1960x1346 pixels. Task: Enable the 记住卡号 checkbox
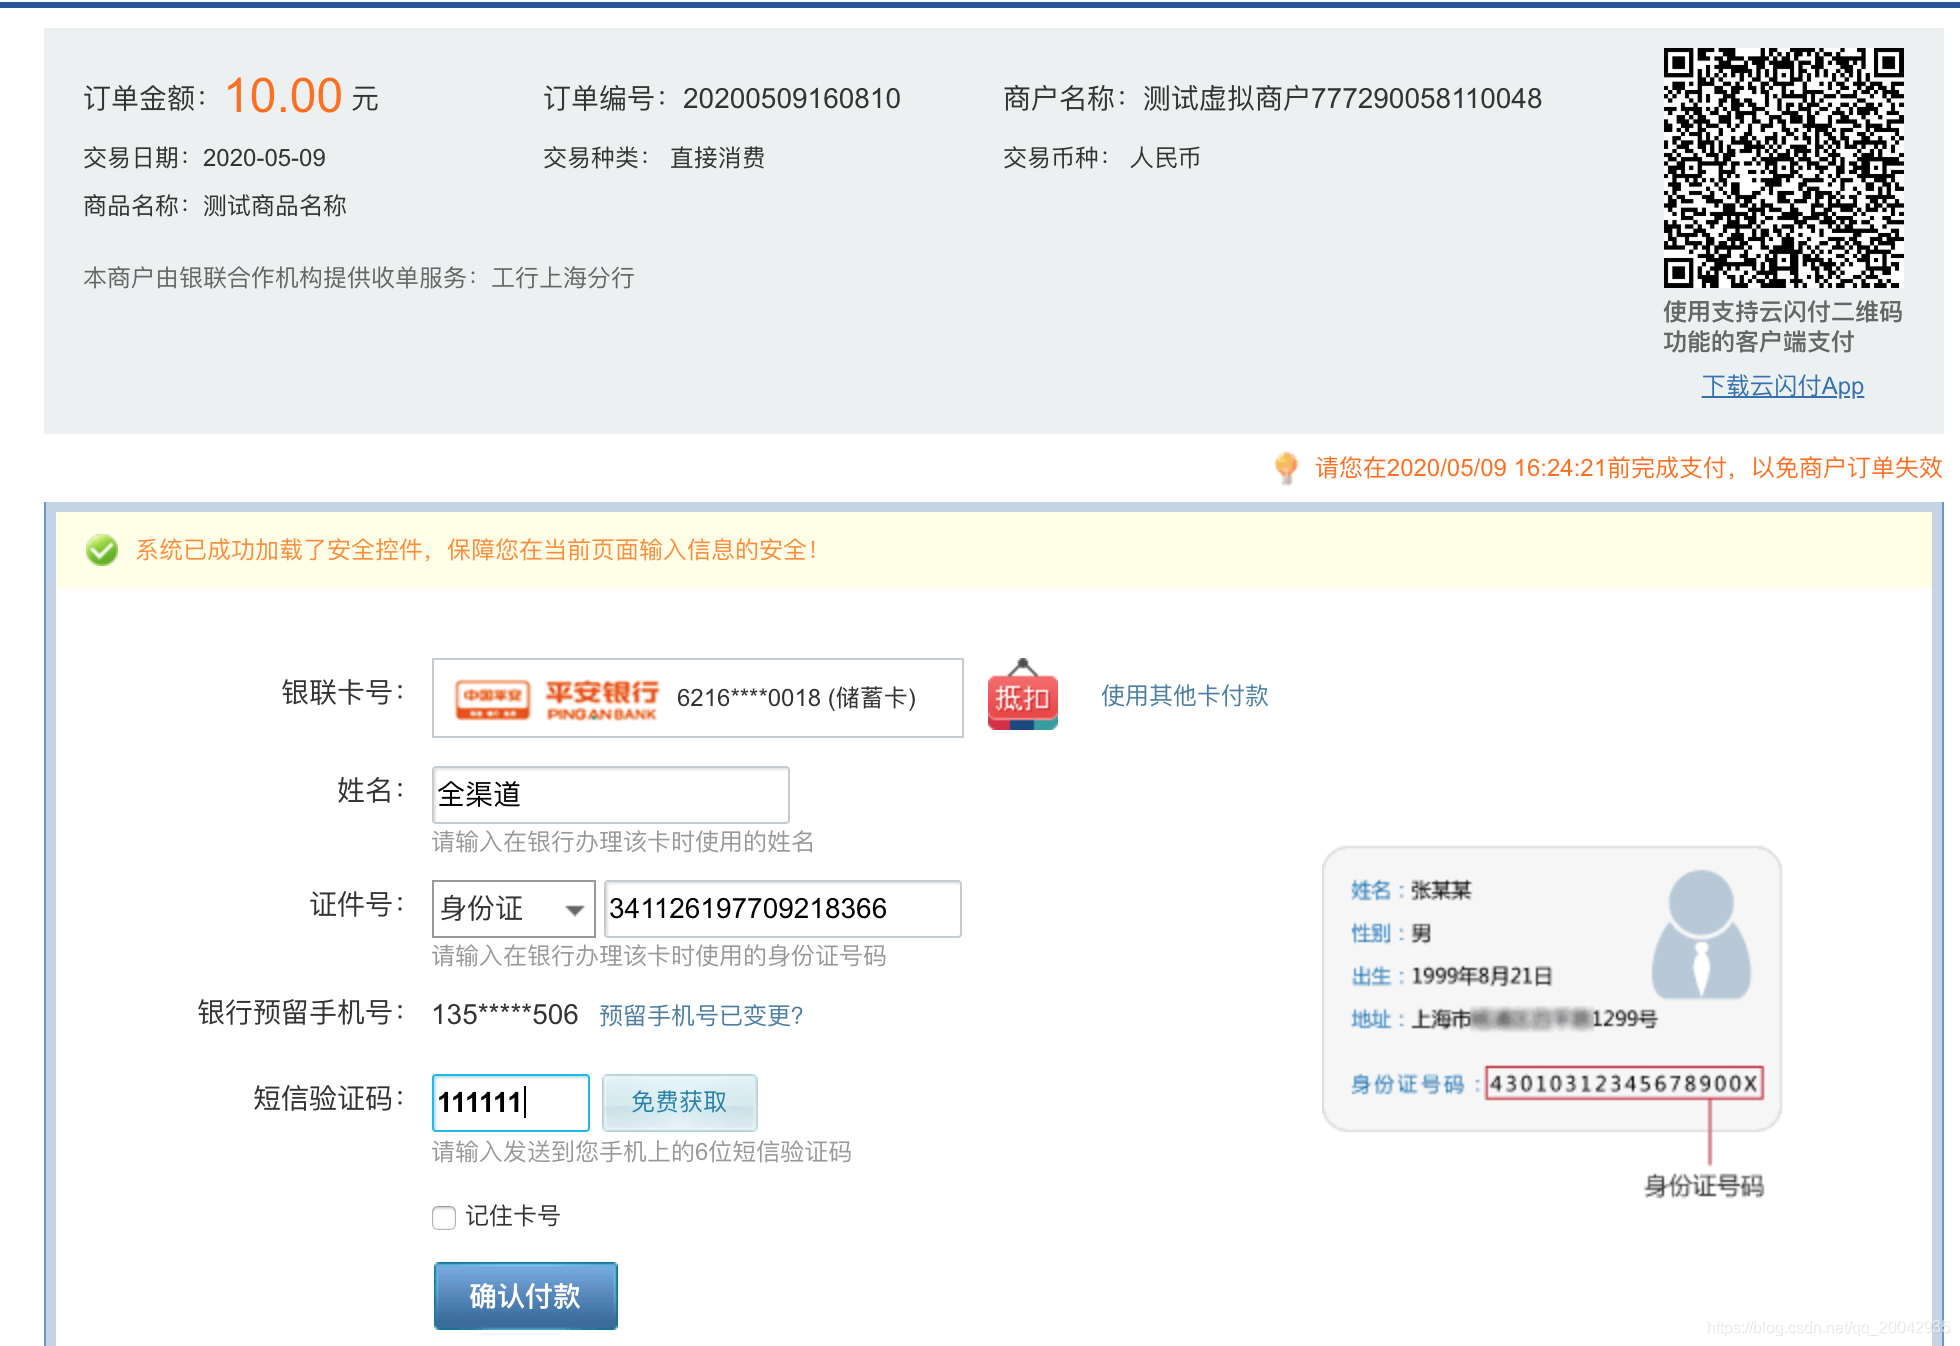[x=444, y=1217]
